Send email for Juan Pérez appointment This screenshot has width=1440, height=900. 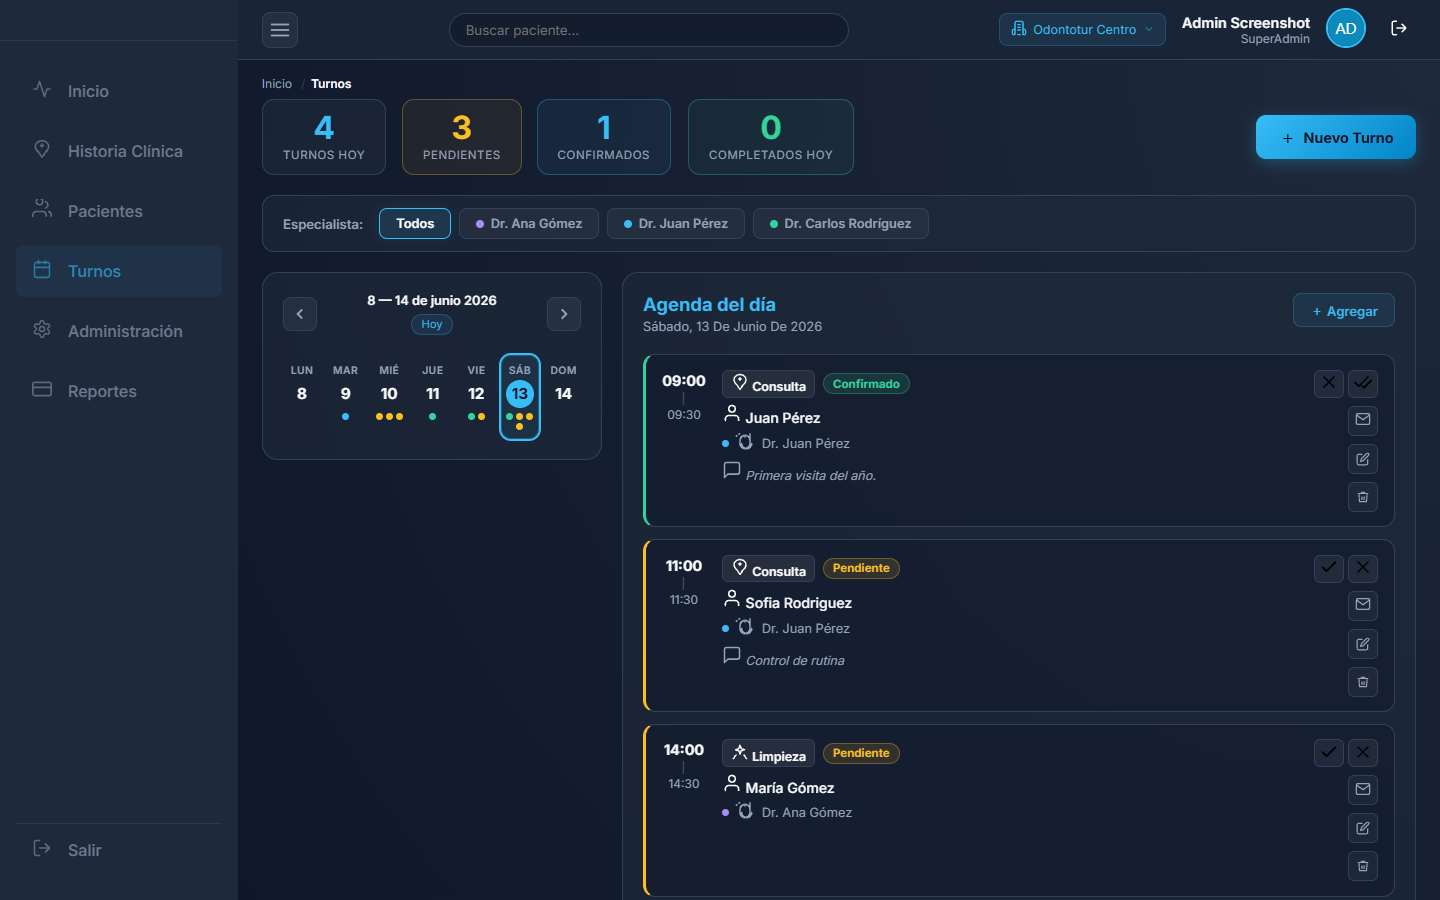tap(1363, 420)
